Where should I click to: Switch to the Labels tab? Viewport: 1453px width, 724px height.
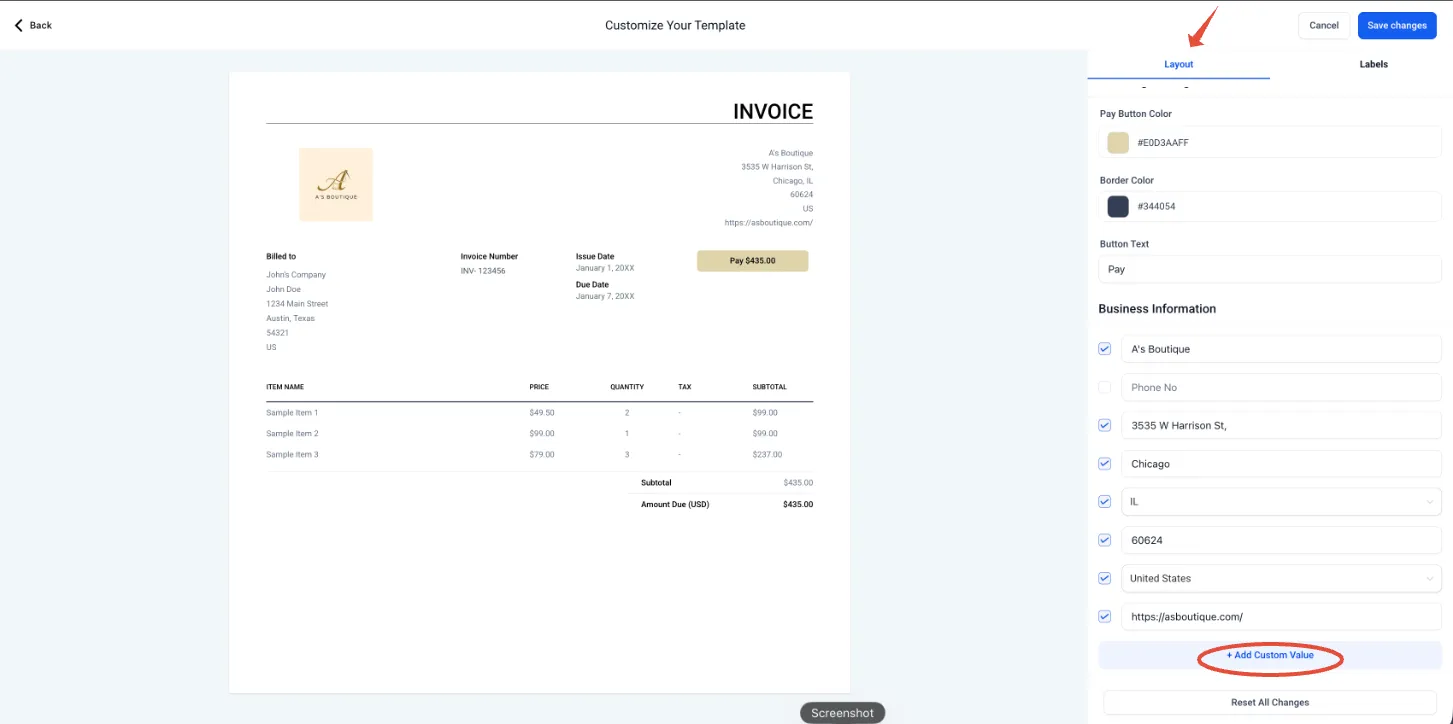coord(1373,64)
